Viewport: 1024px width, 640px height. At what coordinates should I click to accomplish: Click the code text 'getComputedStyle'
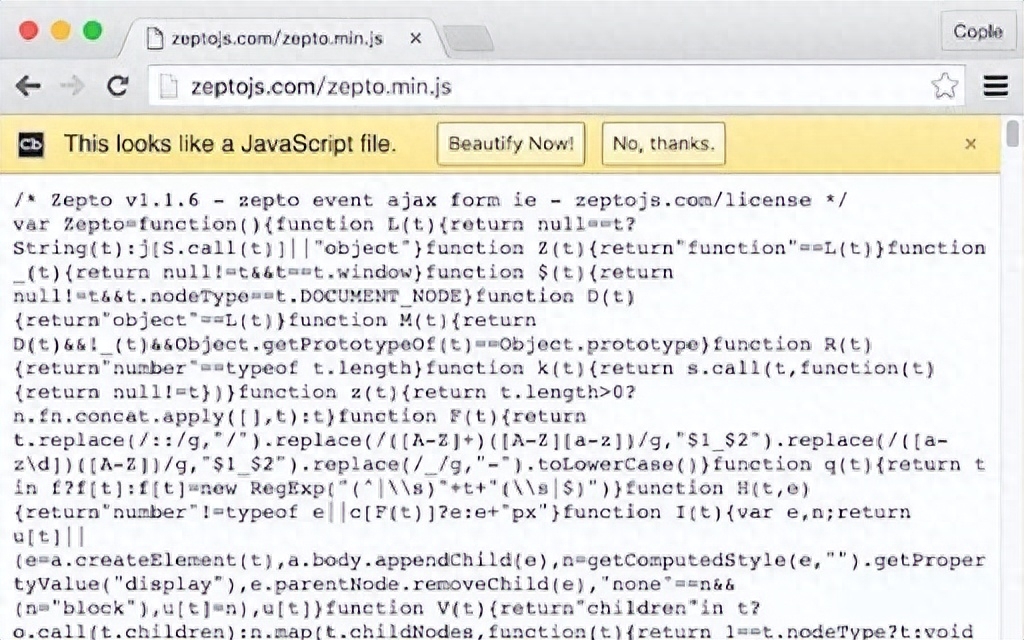tap(681, 560)
